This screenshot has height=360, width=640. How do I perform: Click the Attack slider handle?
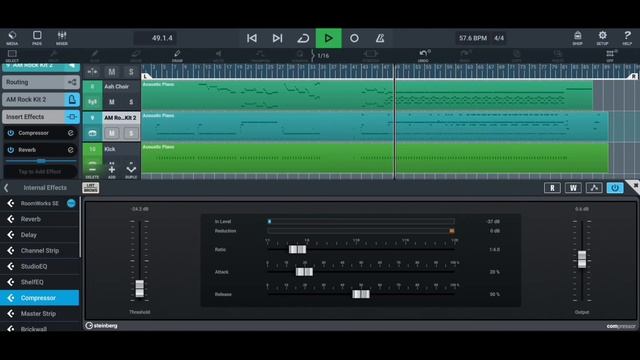tap(304, 272)
